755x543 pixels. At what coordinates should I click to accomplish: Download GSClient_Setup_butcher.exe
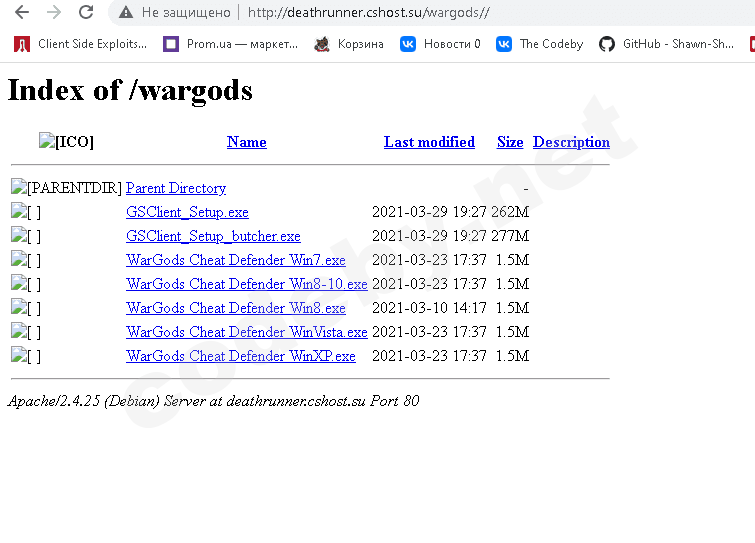[x=213, y=236]
